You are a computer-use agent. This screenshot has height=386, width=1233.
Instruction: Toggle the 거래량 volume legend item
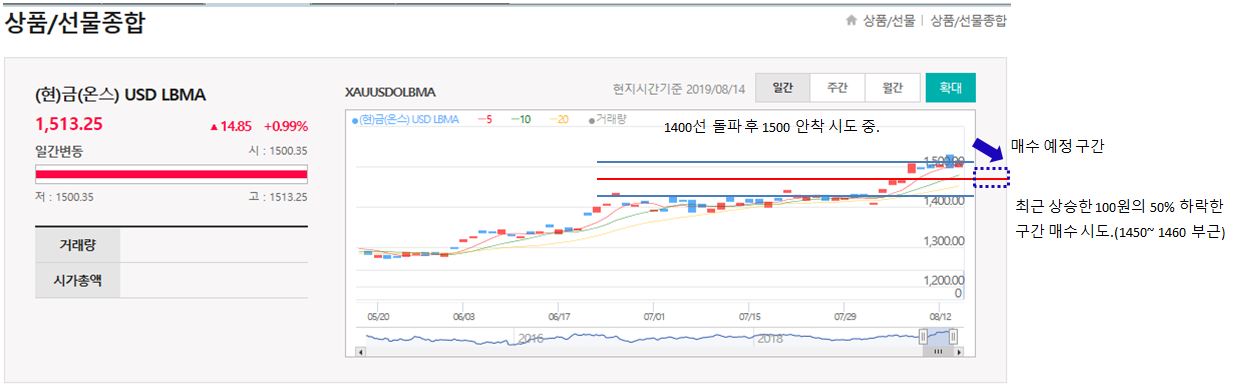pyautogui.click(x=608, y=119)
